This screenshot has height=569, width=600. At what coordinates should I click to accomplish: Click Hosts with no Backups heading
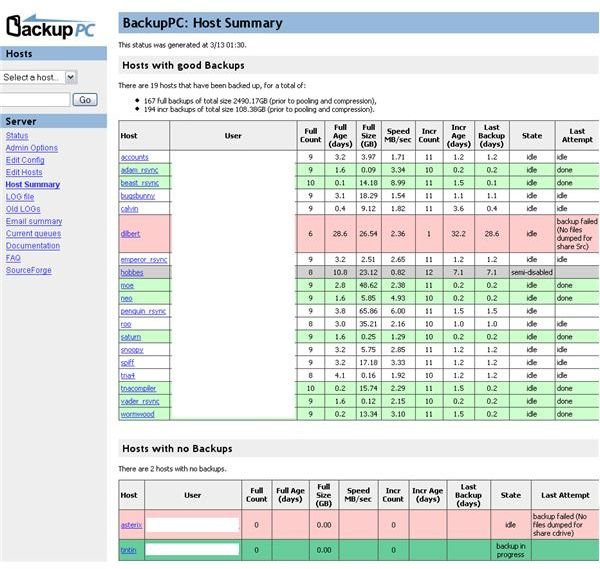click(x=177, y=448)
